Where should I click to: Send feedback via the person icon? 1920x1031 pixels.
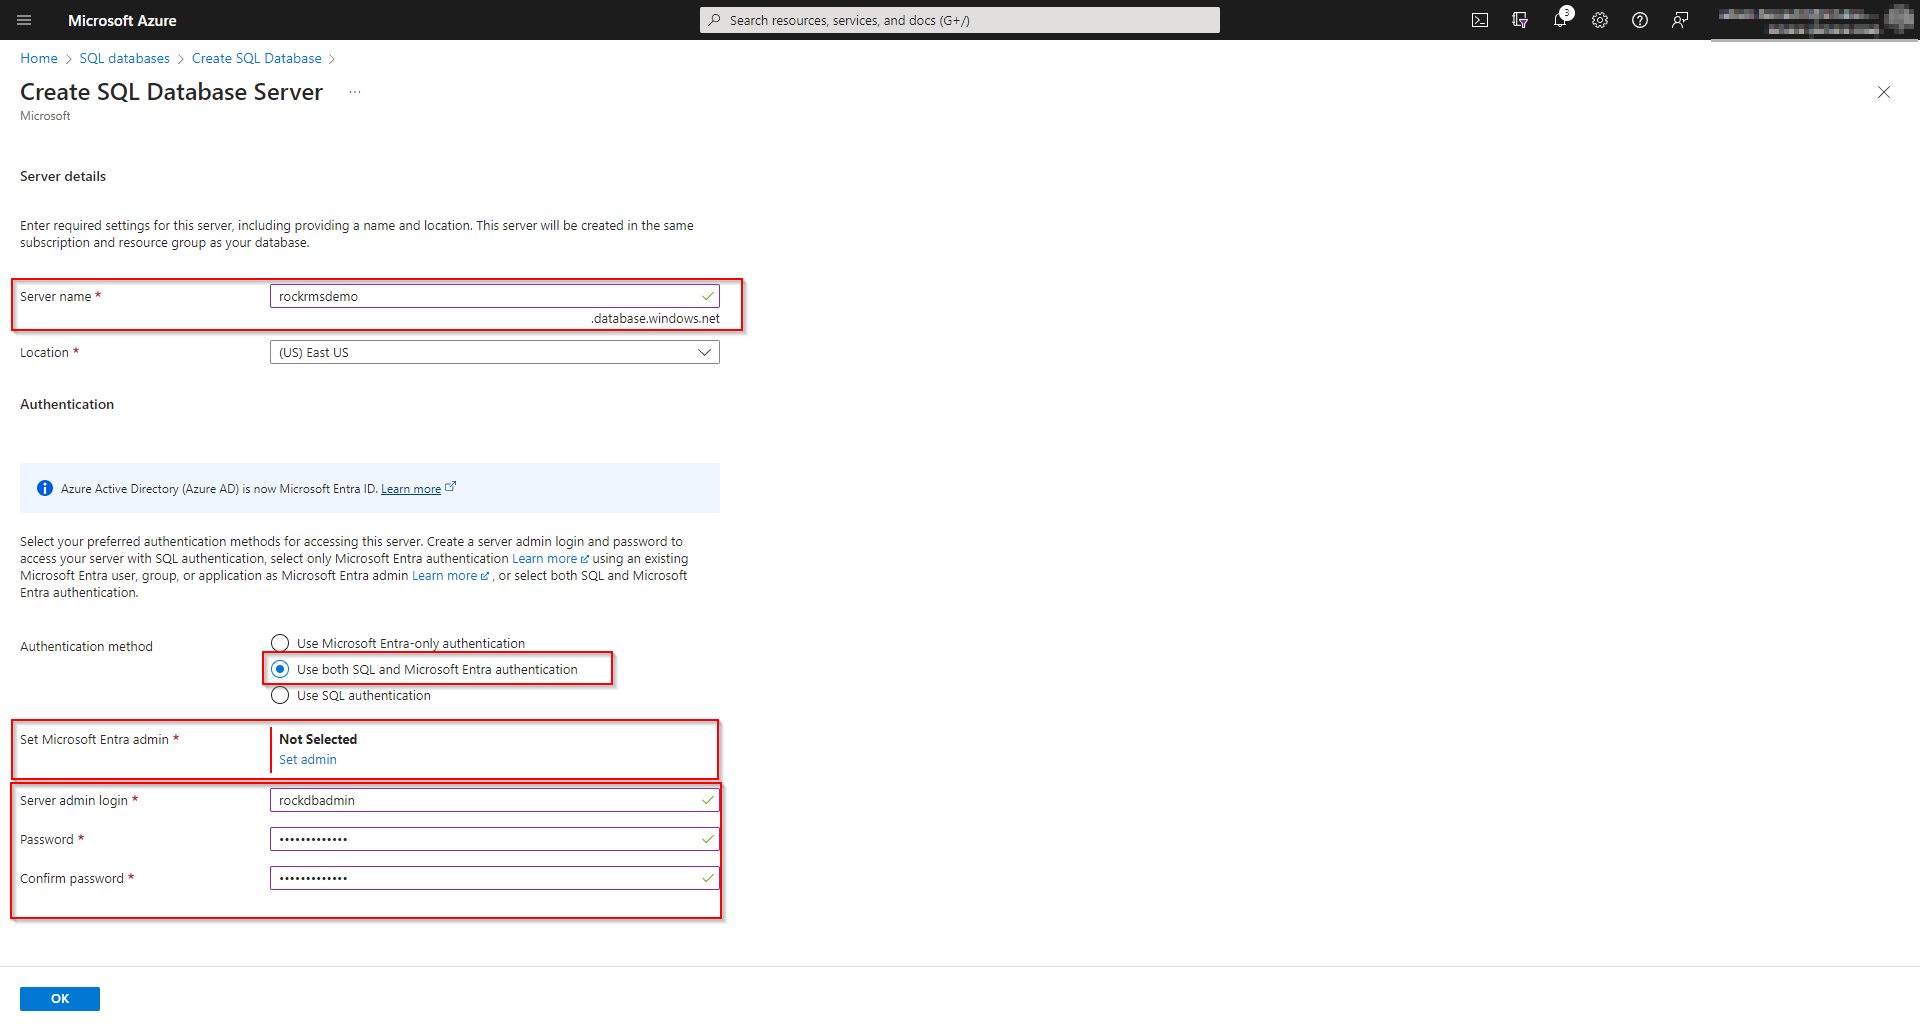tap(1680, 20)
